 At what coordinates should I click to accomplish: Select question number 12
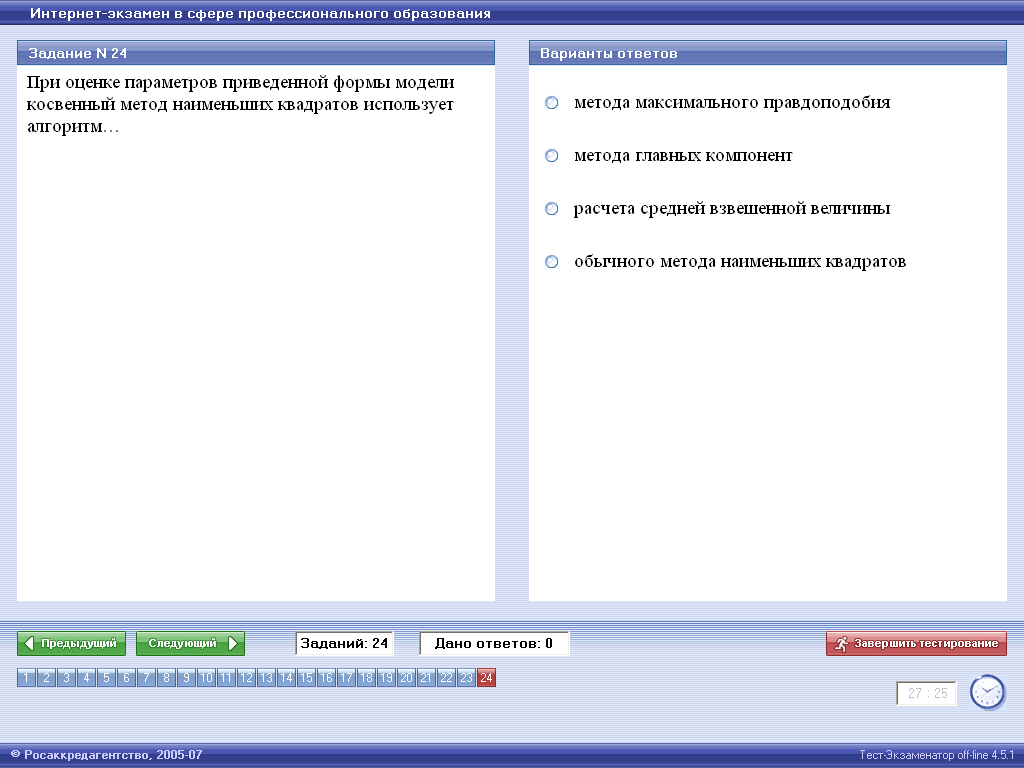[x=246, y=678]
